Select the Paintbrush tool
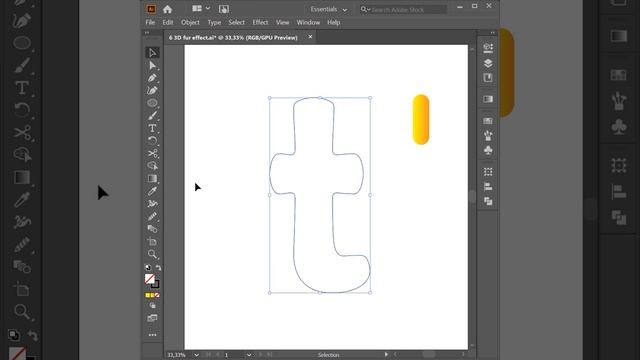This screenshot has height=360, width=640. [152, 116]
